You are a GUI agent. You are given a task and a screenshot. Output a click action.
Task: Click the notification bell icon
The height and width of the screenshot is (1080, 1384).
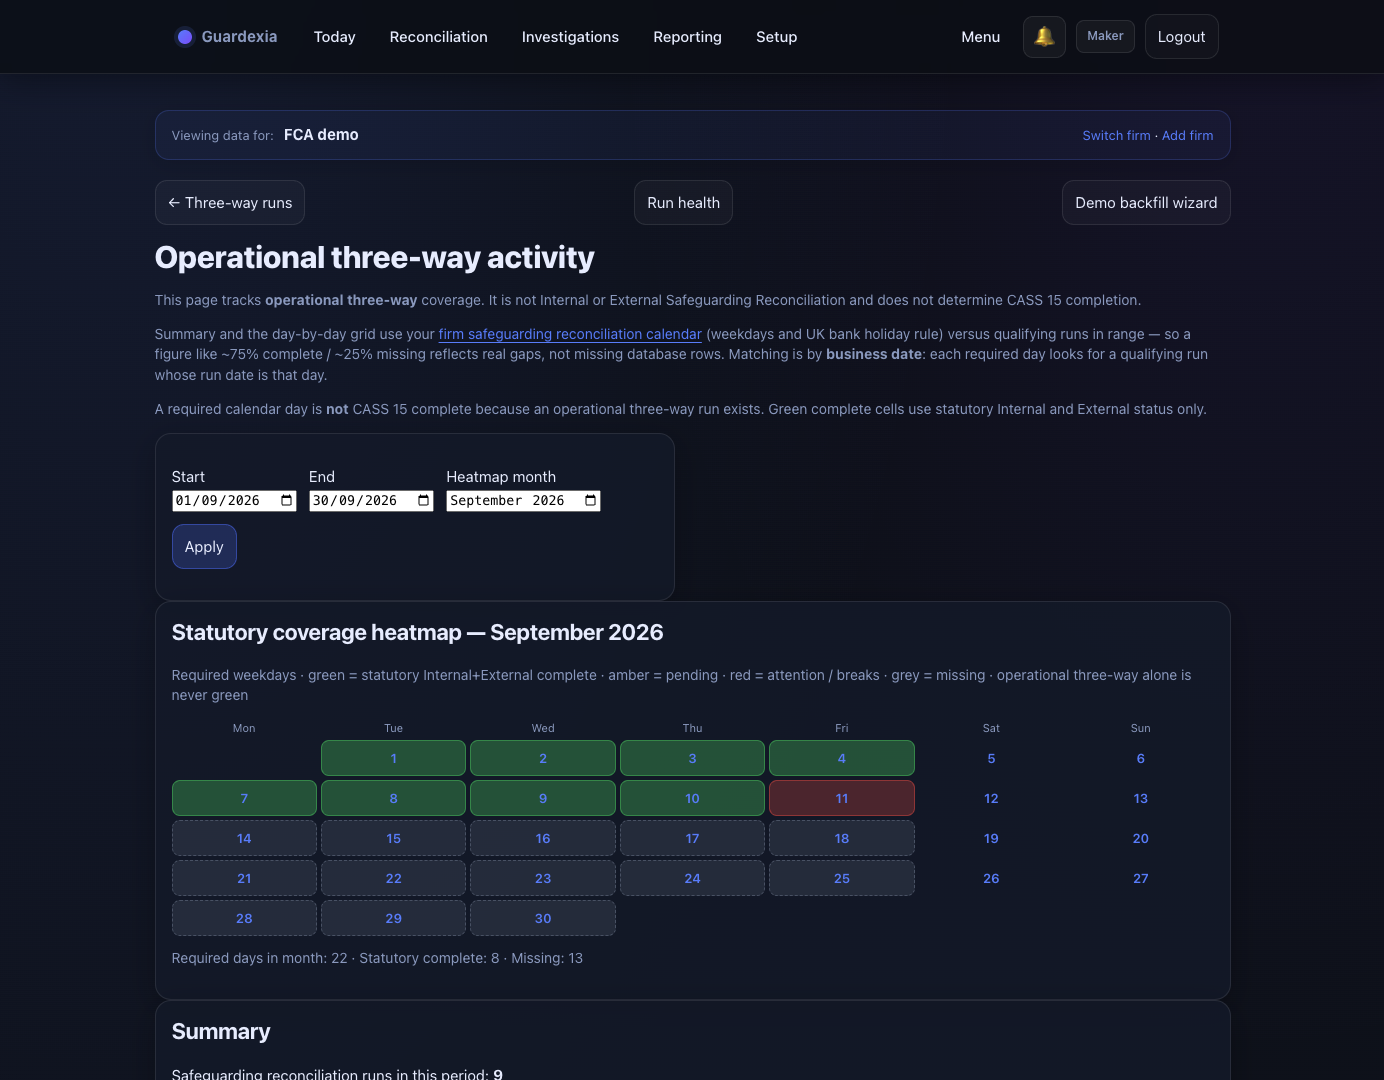point(1044,37)
